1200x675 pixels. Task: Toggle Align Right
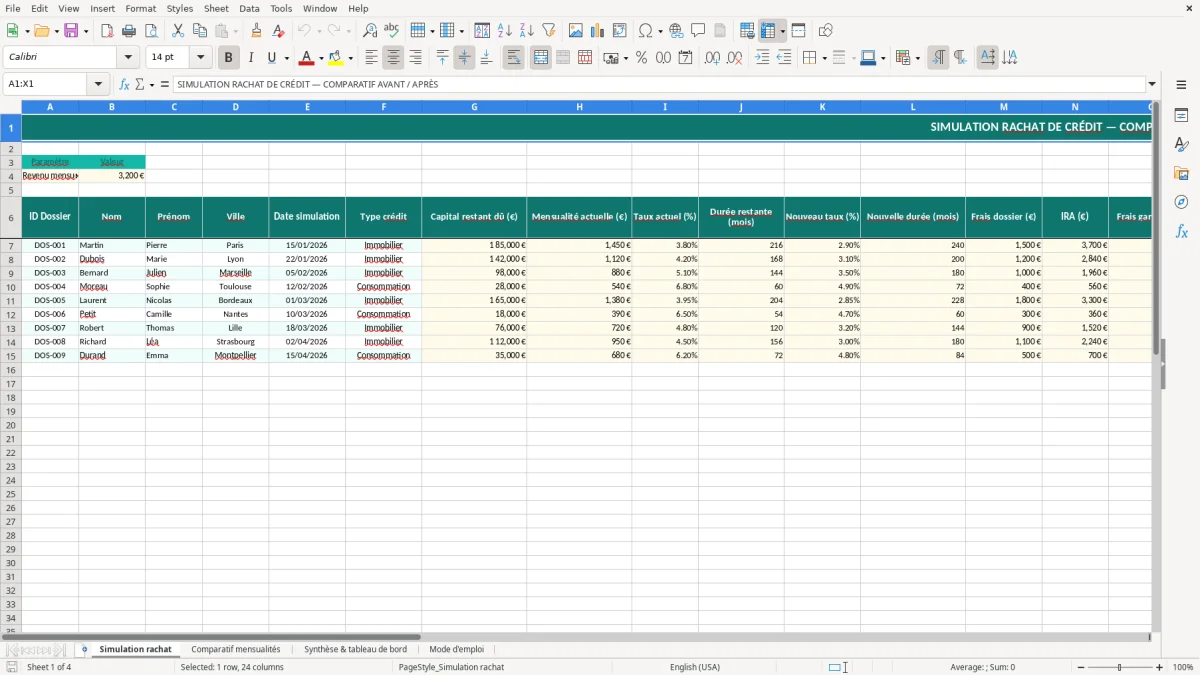[415, 58]
